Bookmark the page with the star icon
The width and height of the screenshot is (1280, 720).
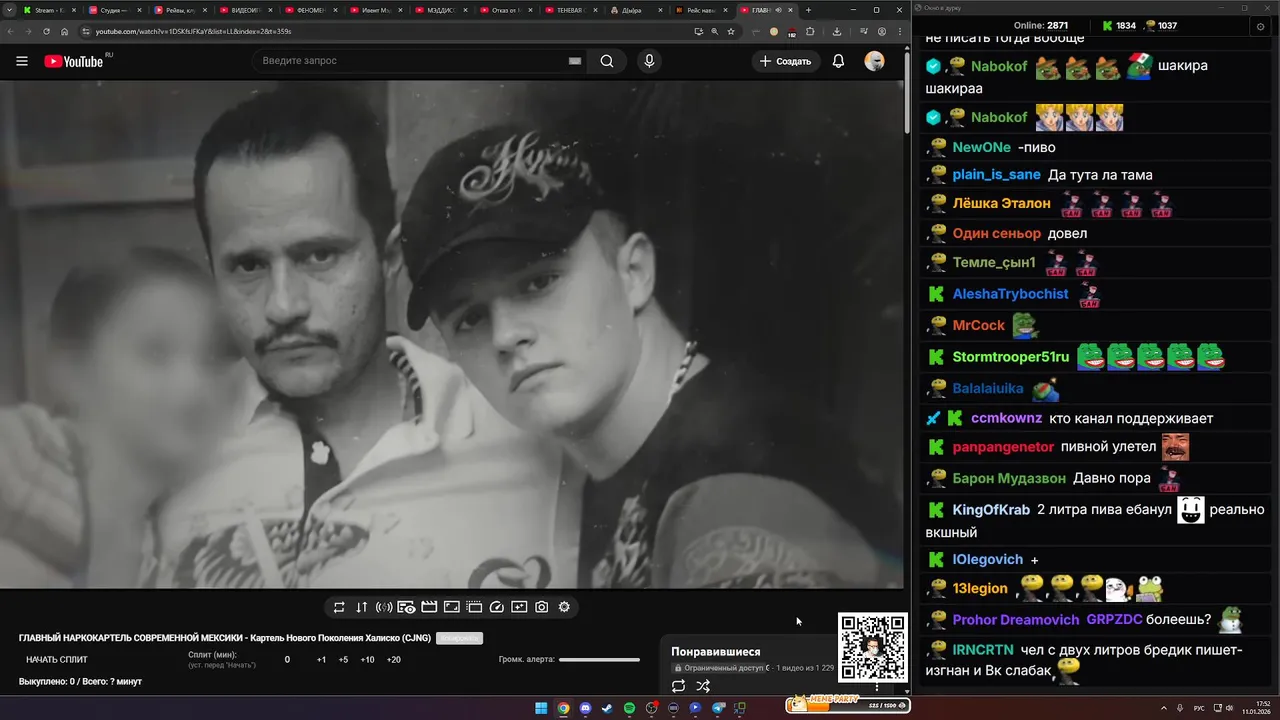pos(731,31)
